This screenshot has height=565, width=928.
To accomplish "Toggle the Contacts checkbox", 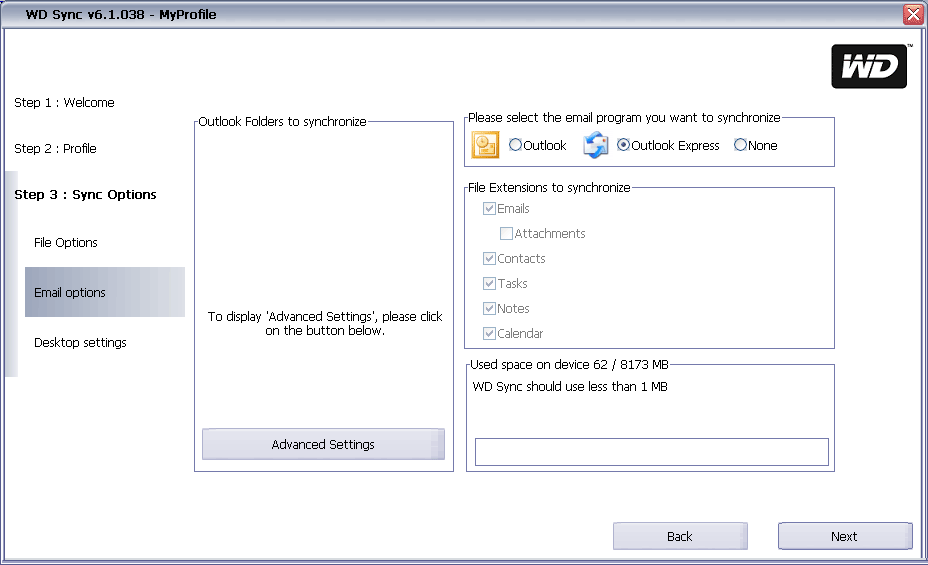I will (x=490, y=259).
